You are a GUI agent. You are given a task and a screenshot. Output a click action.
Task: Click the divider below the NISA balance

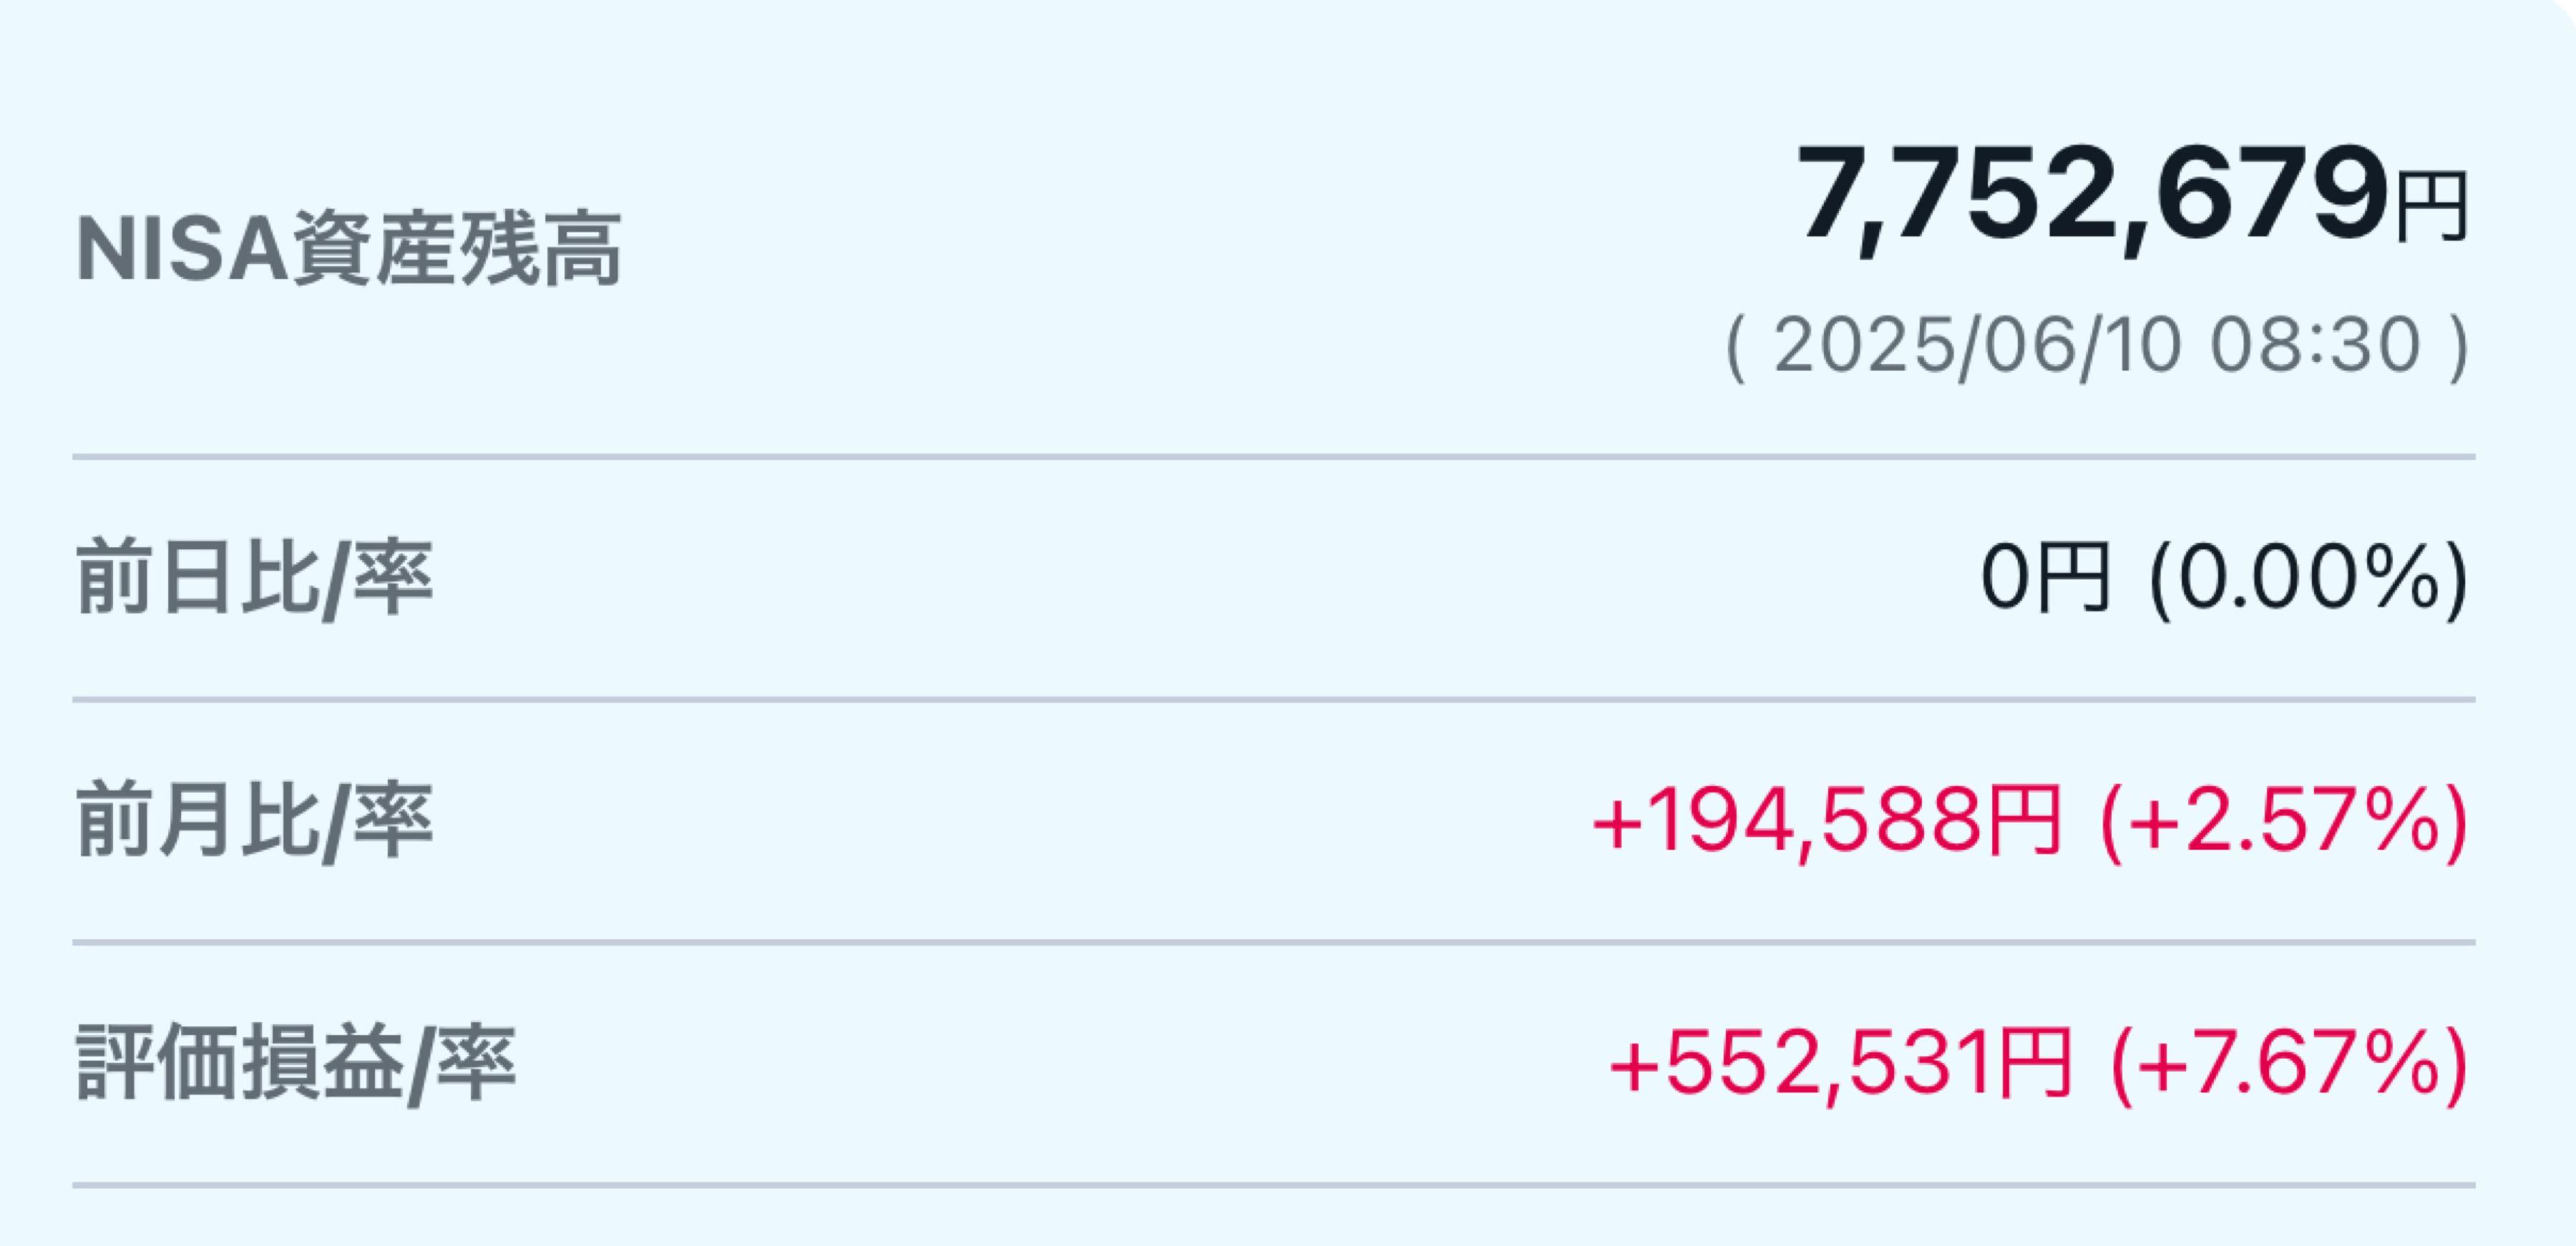[1274, 457]
